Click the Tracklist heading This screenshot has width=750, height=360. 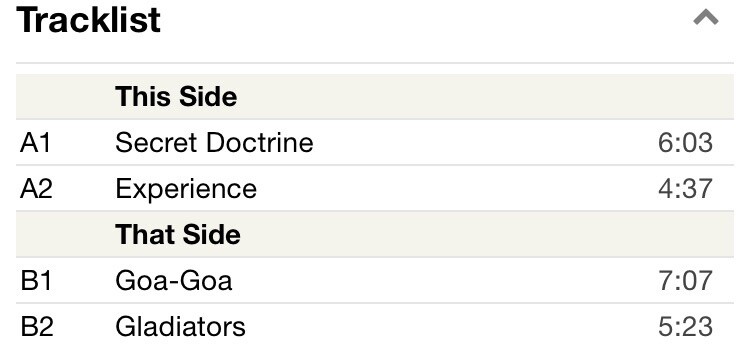(88, 21)
